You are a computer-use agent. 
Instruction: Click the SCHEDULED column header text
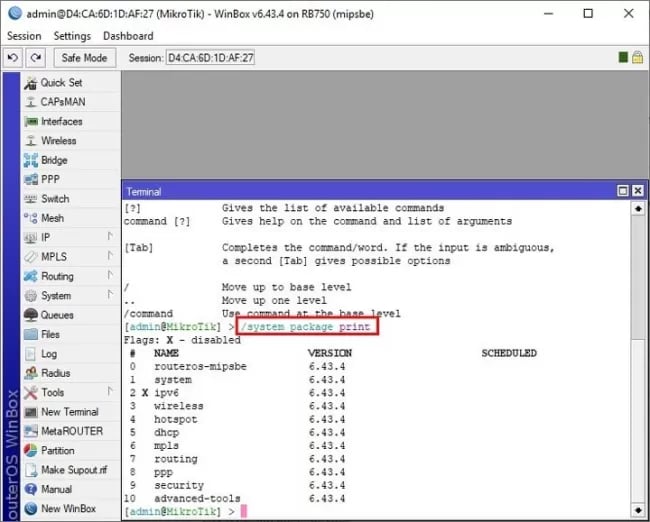click(x=509, y=353)
